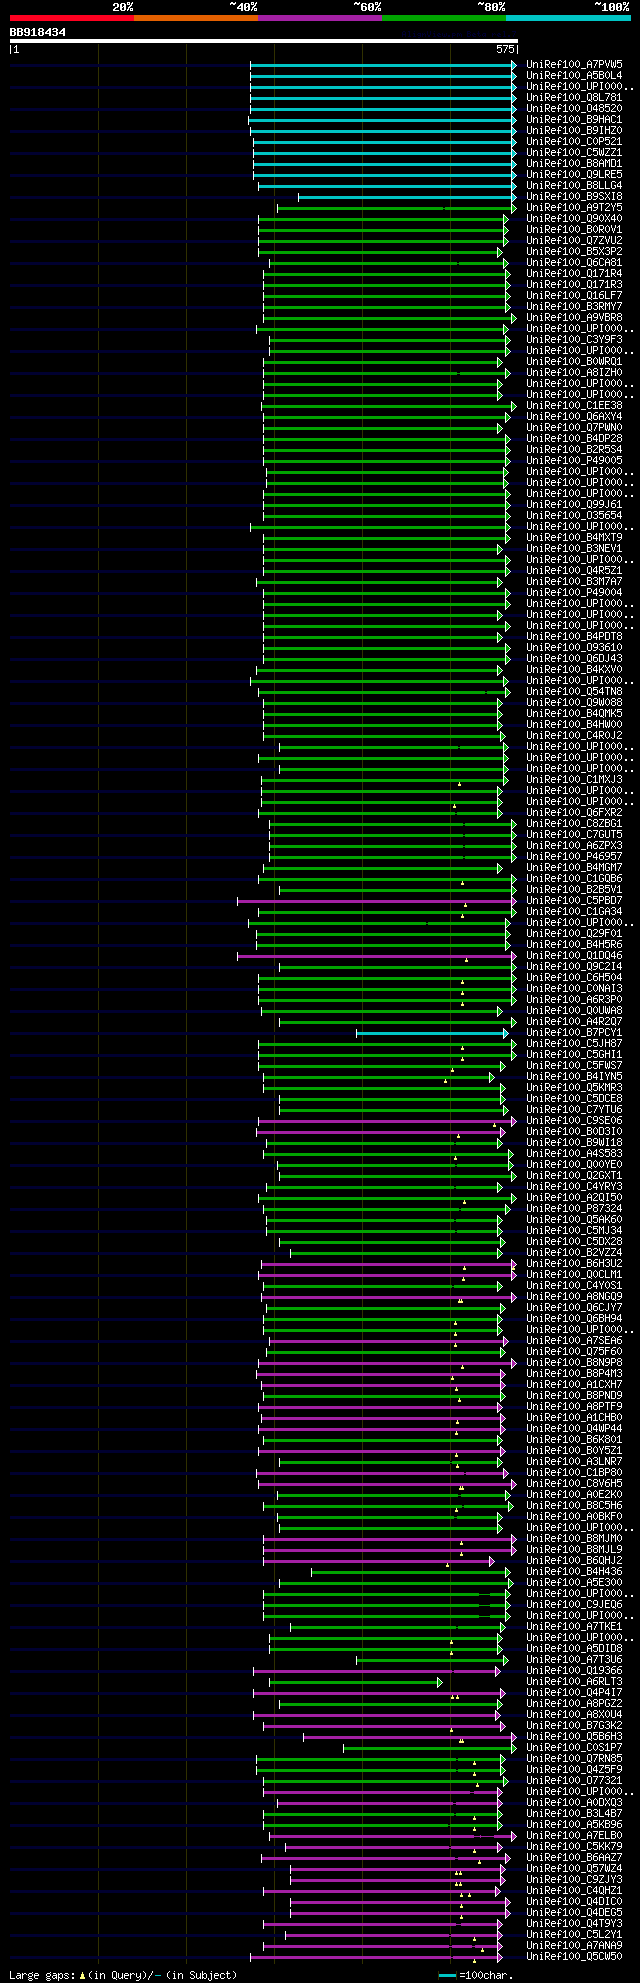Click the green alignment bar for UniRef100_A7T3U6
640x1983 pixels.
(432, 1659)
